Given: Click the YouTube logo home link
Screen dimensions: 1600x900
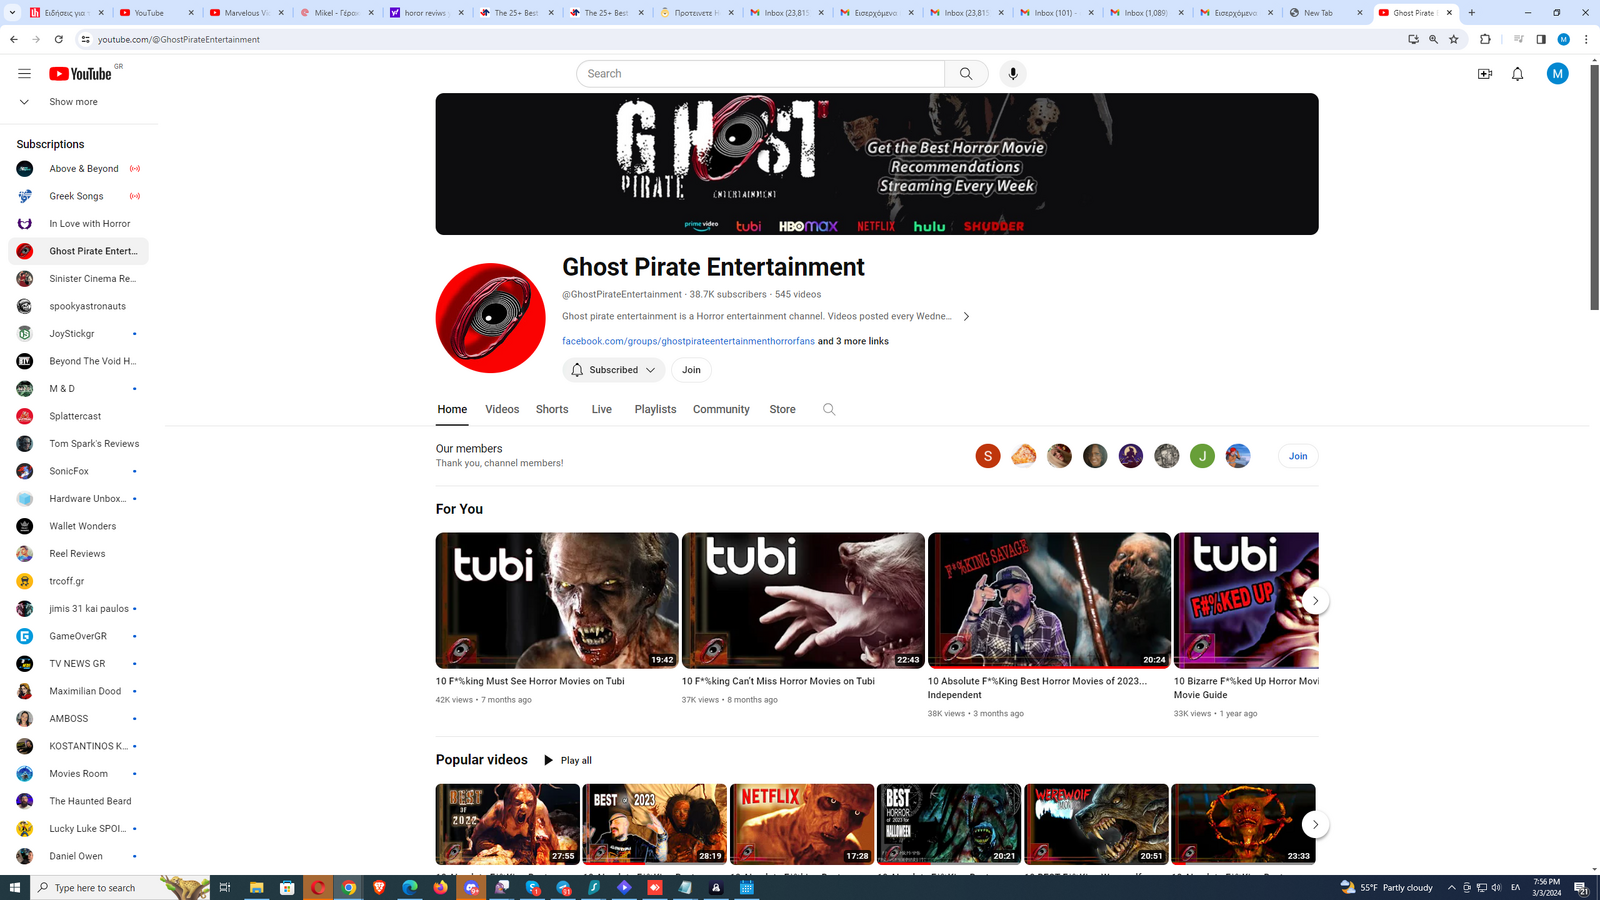Looking at the screenshot, I should pyautogui.click(x=81, y=74).
